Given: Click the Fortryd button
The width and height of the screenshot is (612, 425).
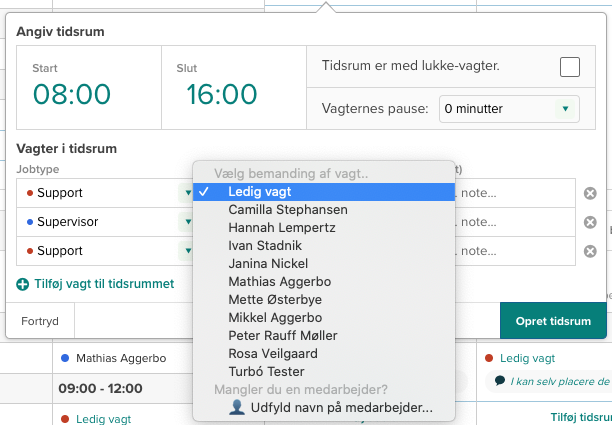Looking at the screenshot, I should (40, 321).
